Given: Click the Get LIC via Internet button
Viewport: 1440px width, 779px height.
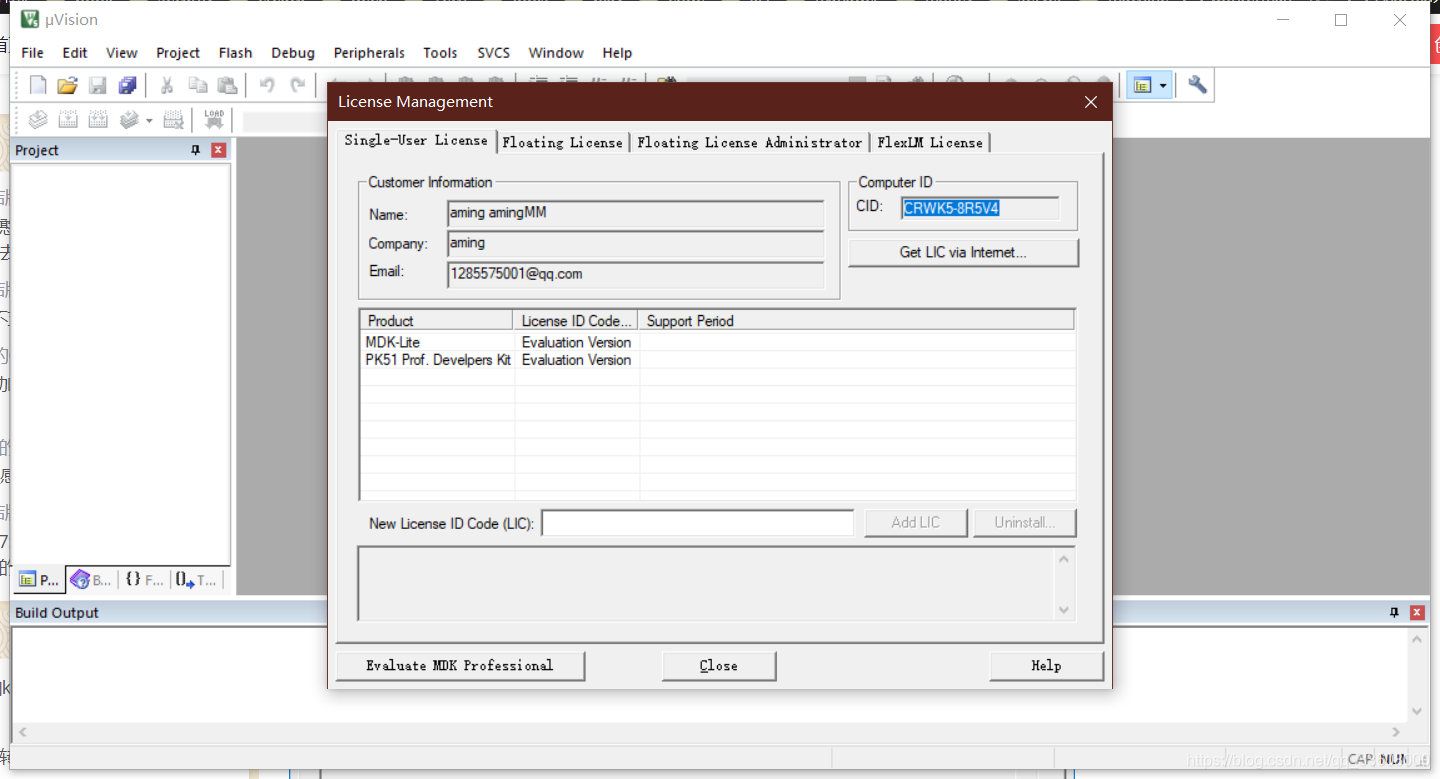Looking at the screenshot, I should point(963,252).
